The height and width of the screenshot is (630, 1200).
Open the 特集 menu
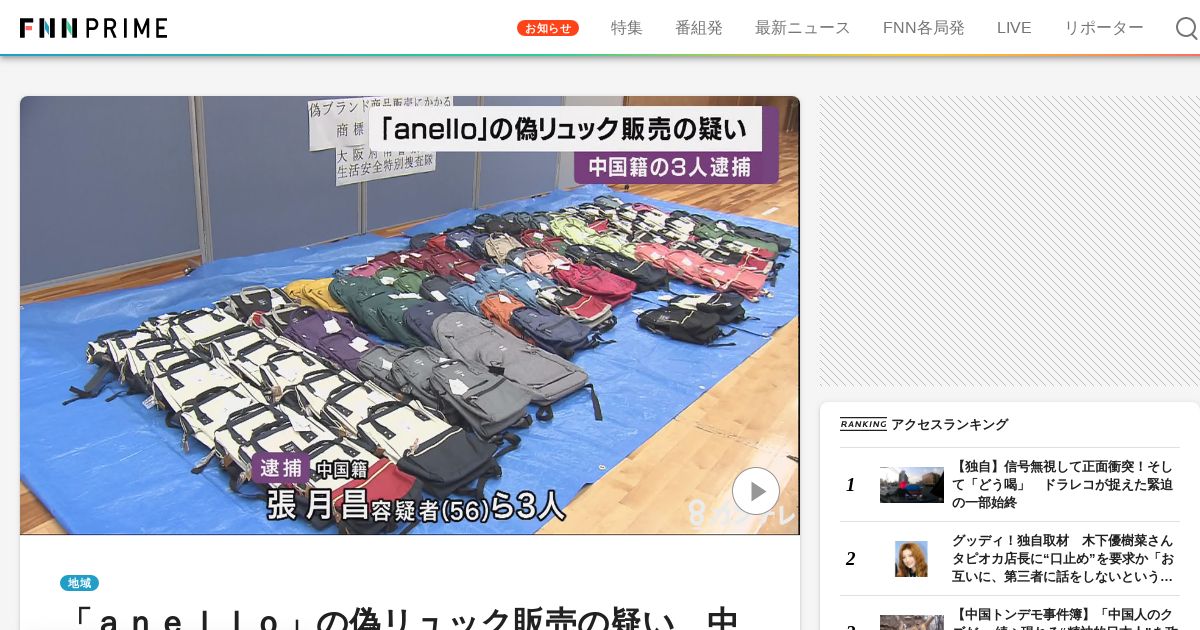[x=627, y=28]
